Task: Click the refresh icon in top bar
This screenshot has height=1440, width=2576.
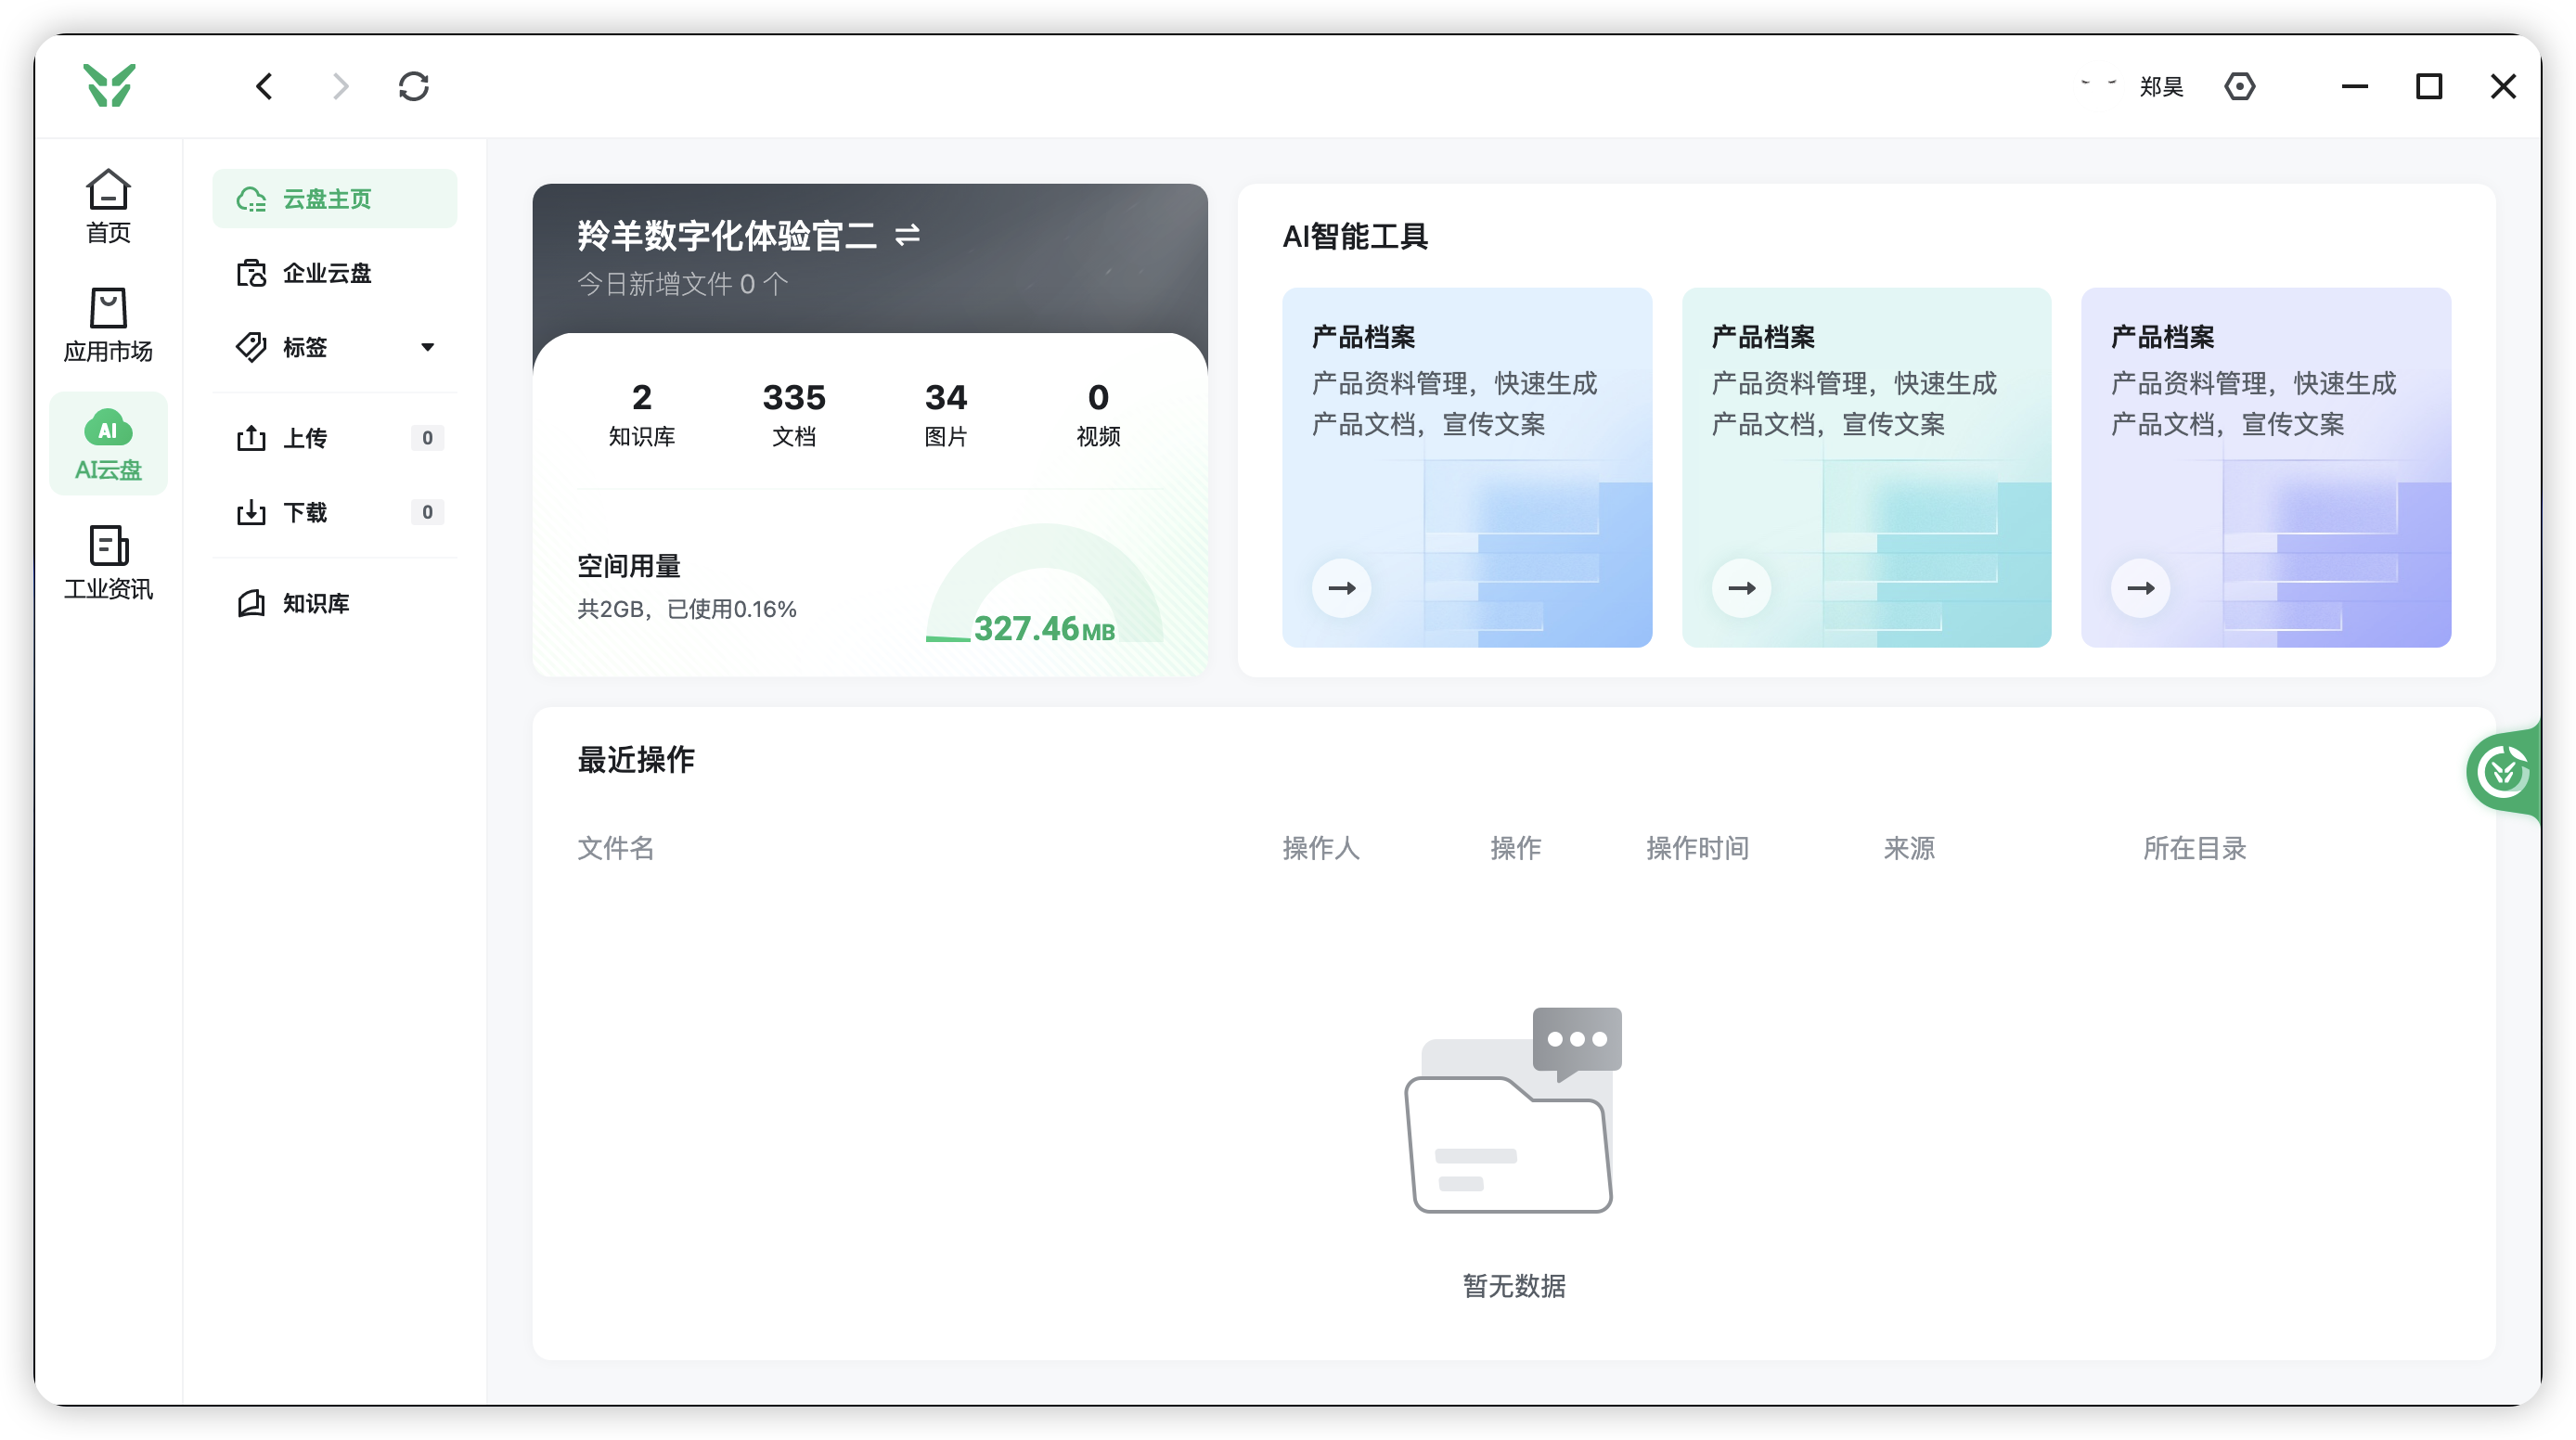Action: click(x=413, y=86)
